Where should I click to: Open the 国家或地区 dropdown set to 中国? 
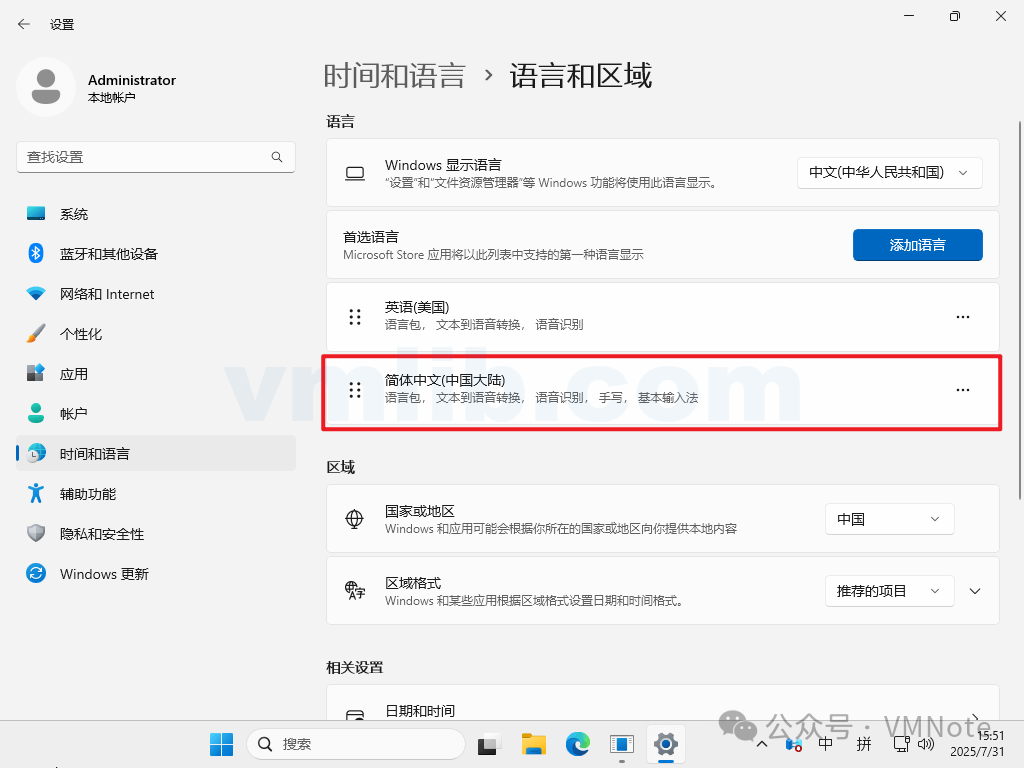[x=889, y=519]
